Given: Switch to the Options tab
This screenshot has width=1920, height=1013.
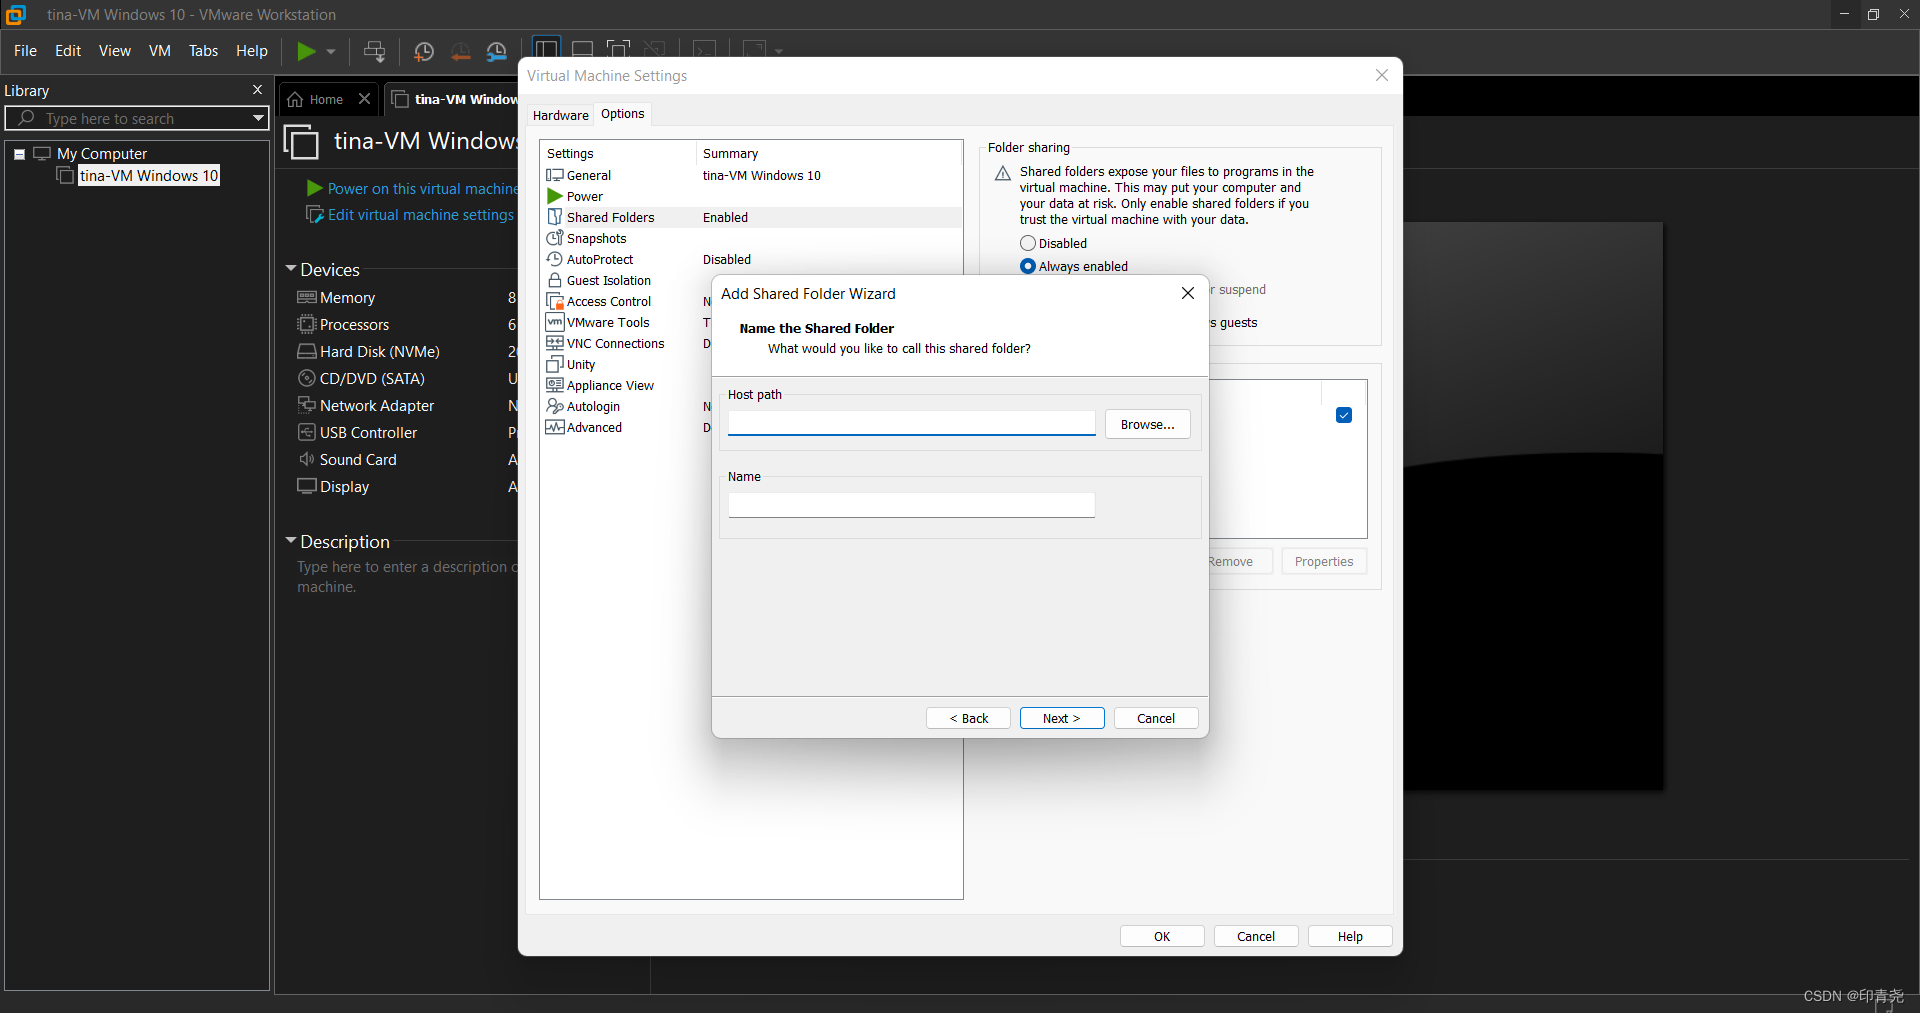Looking at the screenshot, I should pos(623,114).
